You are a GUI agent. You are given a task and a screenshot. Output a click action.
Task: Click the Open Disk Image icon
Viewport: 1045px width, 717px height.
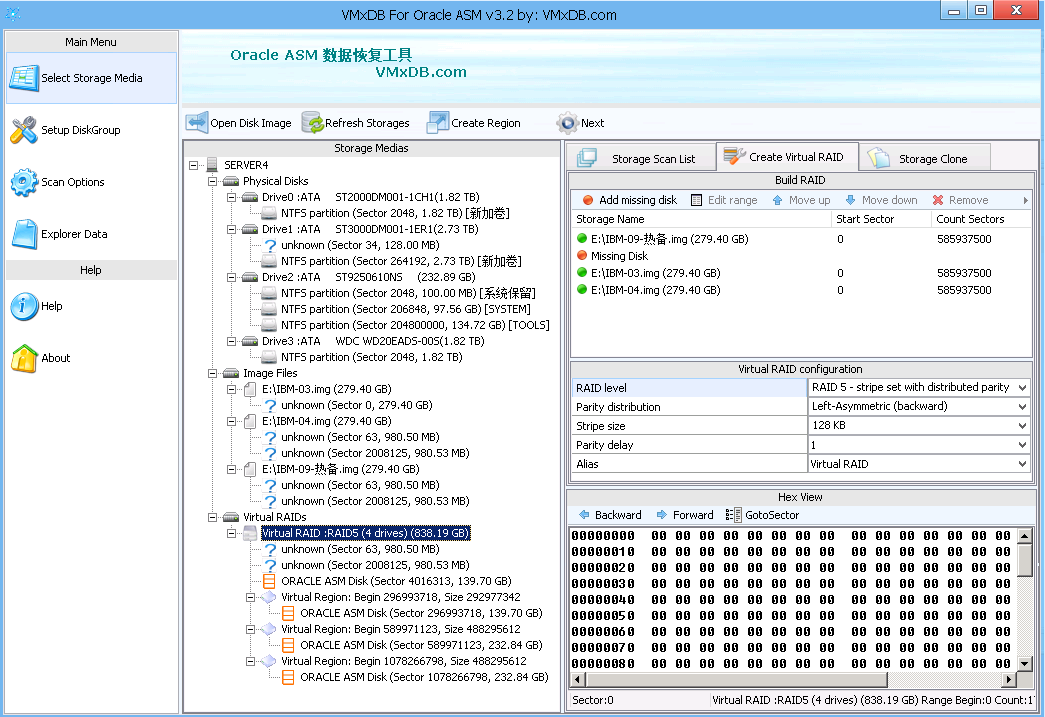197,123
